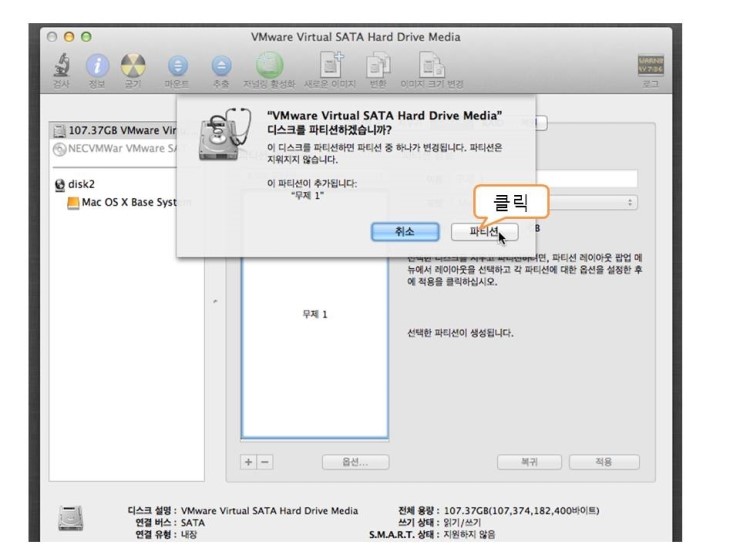Click the 디스크 설명 VMware Virtual SATA text
Screen dimensions: 740x555
tap(243, 511)
